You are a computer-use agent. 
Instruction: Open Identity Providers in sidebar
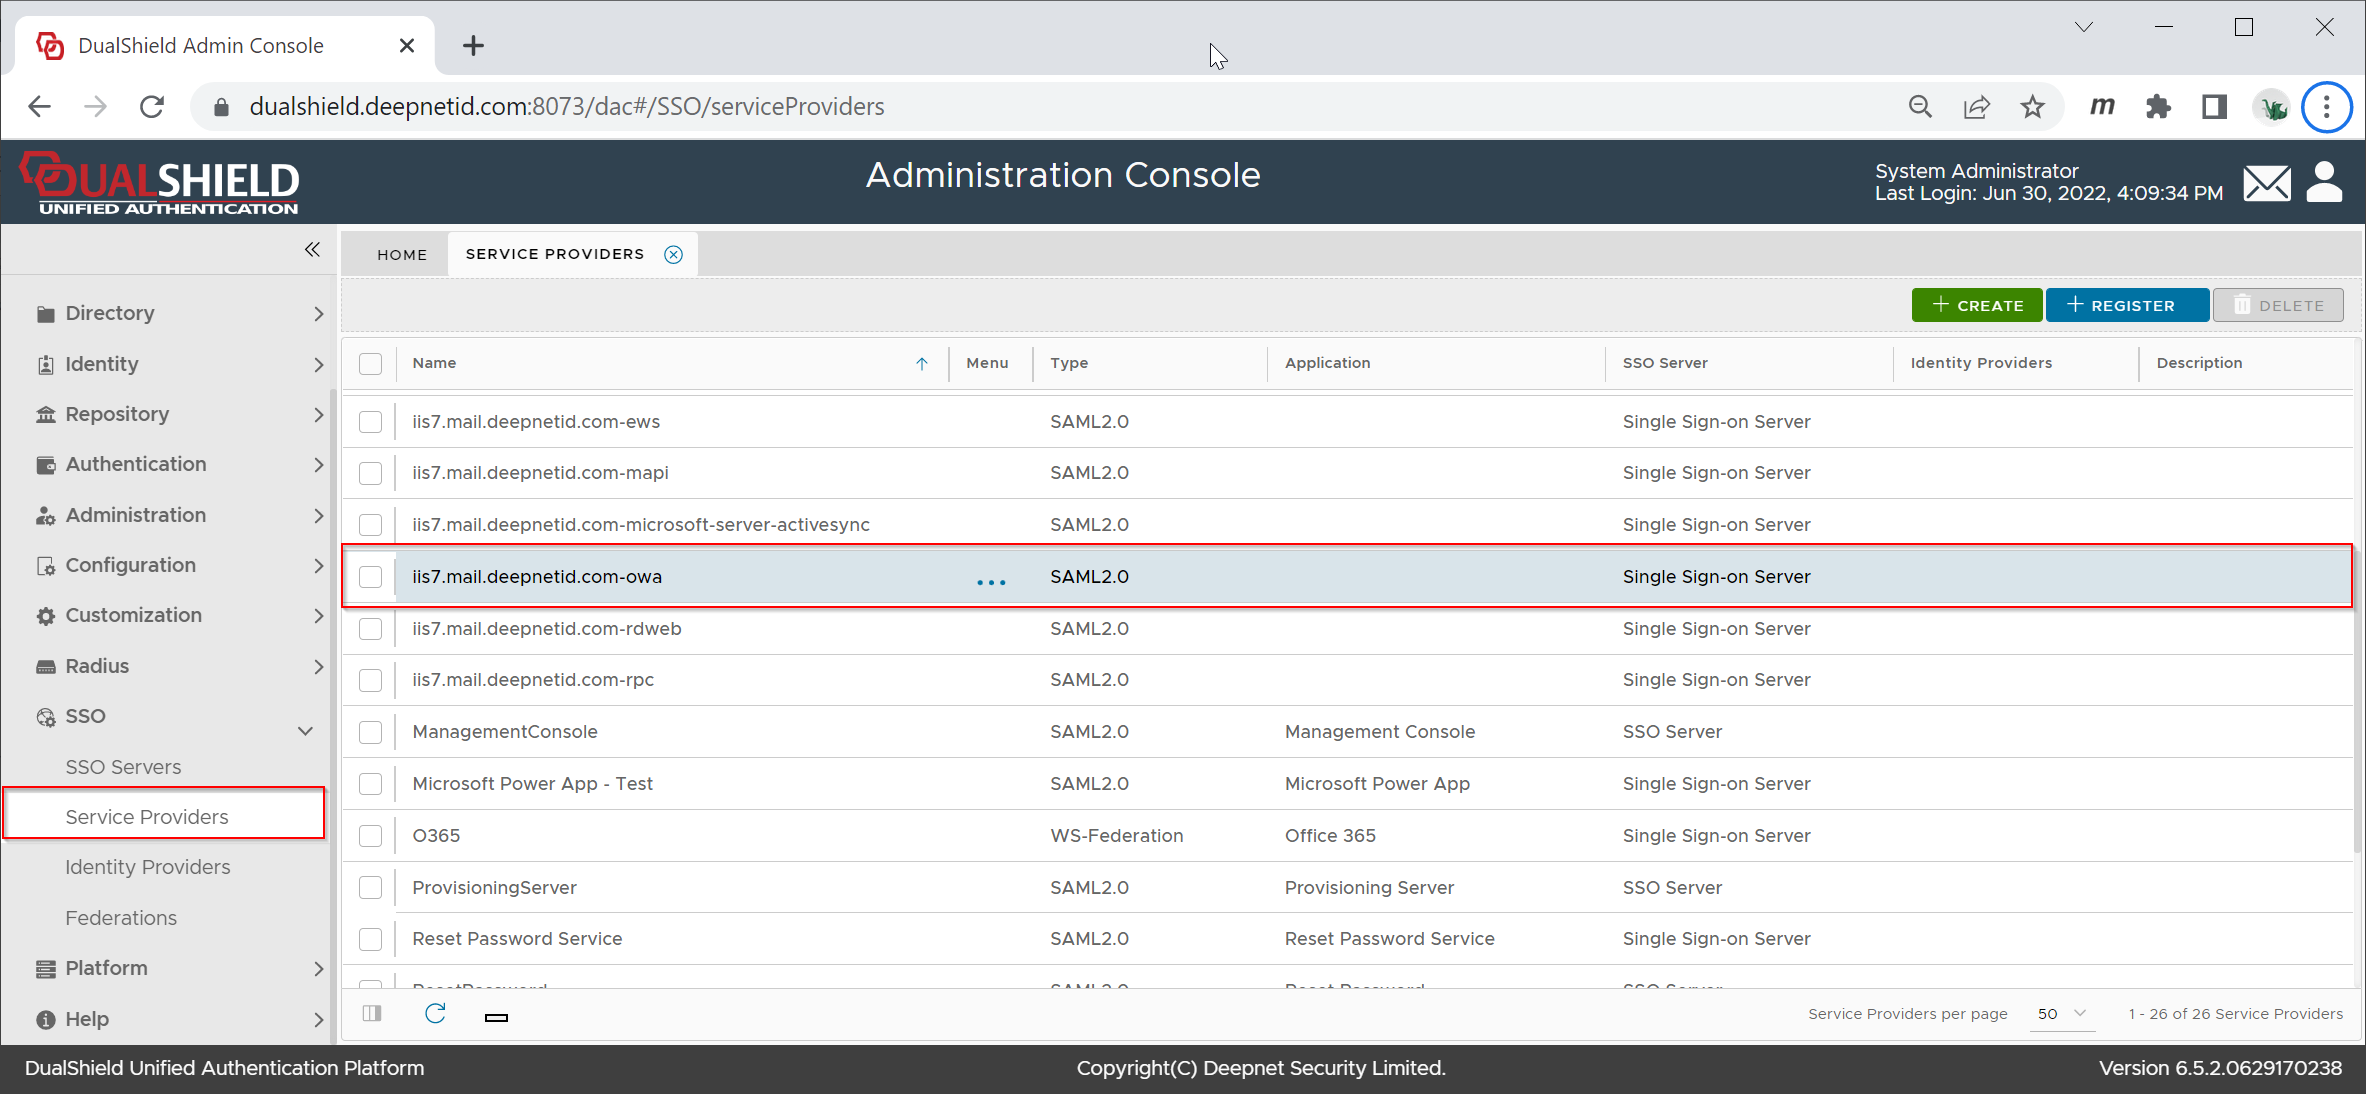pyautogui.click(x=148, y=867)
